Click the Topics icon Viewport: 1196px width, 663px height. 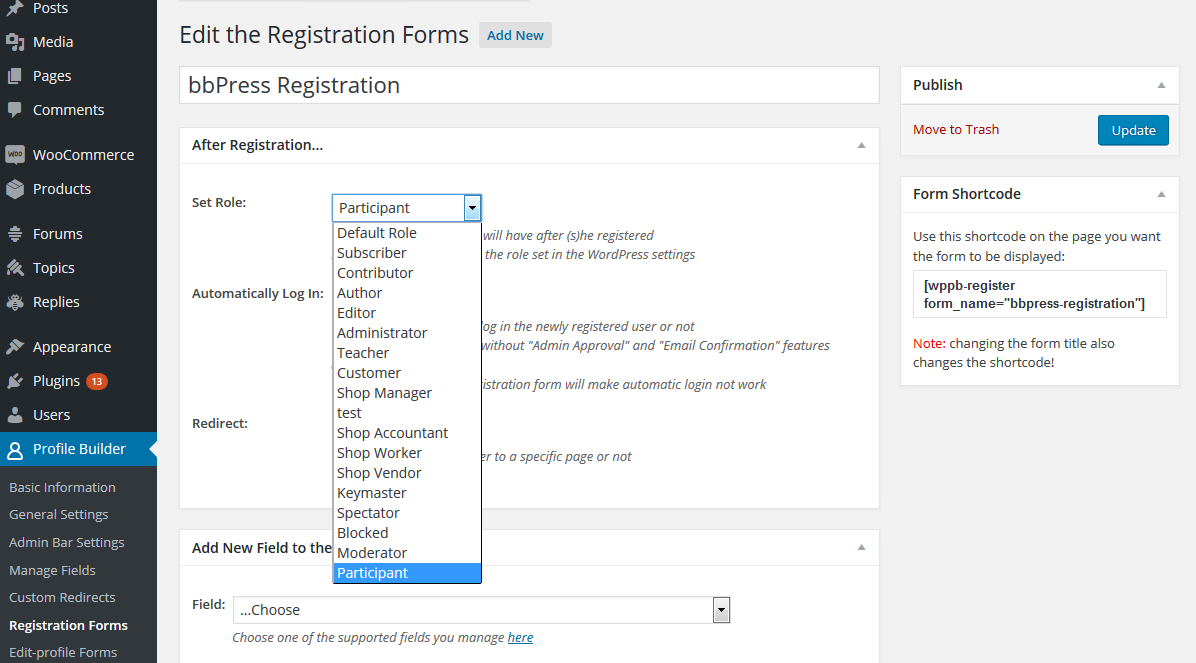click(x=14, y=268)
